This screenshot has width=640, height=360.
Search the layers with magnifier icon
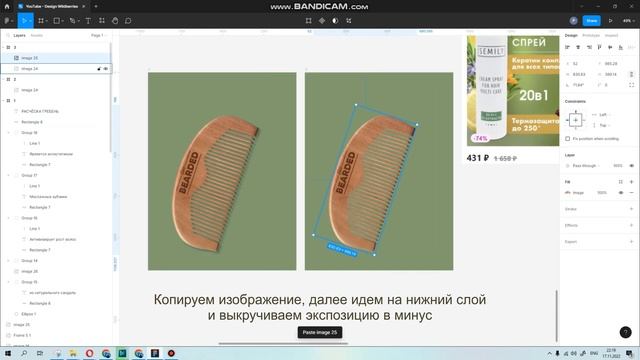point(8,36)
